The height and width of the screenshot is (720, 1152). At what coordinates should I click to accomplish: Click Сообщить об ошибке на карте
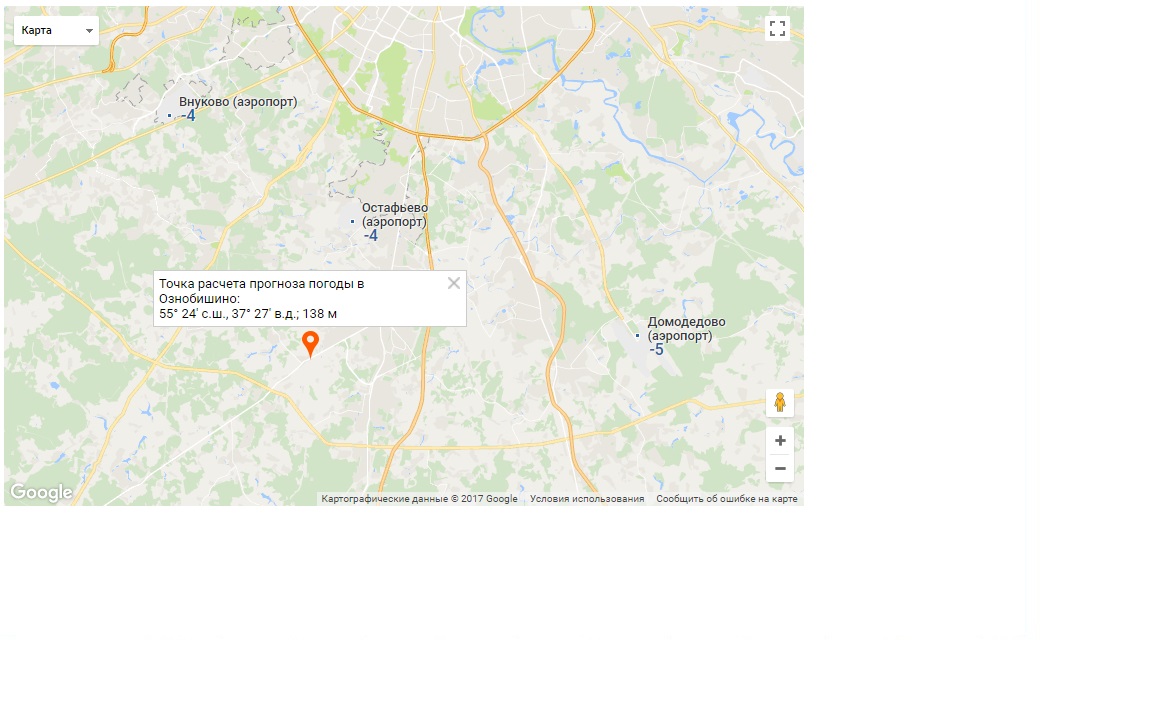[x=727, y=499]
